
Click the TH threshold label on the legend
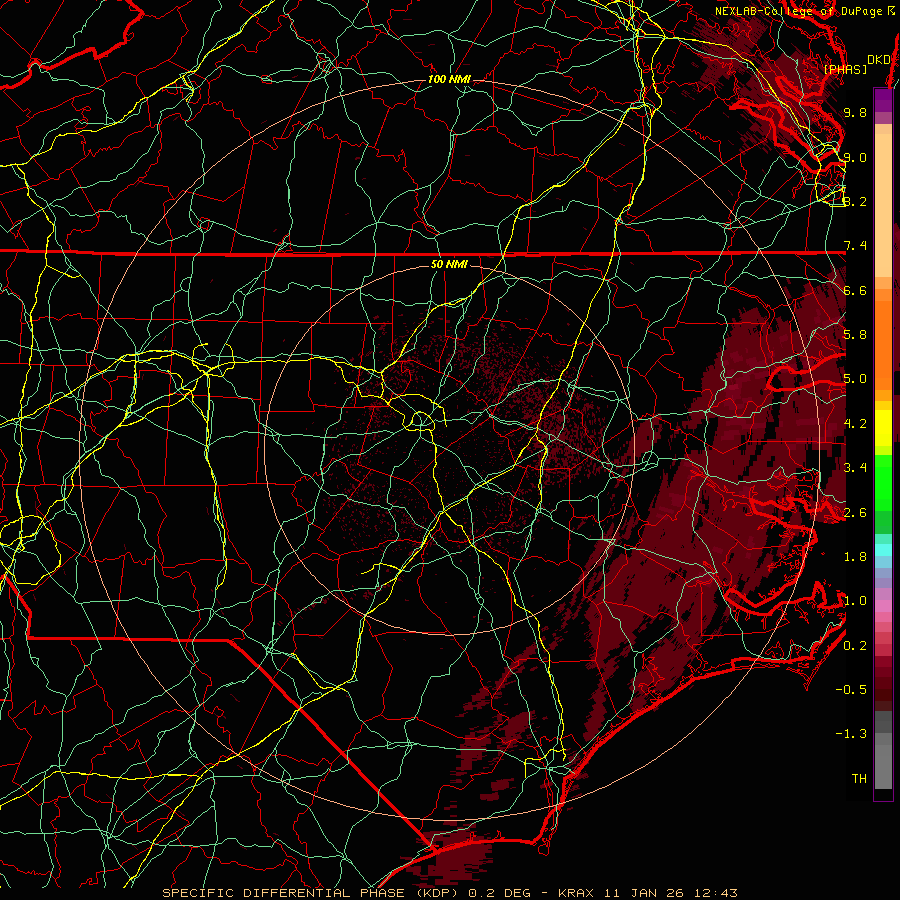click(x=859, y=779)
